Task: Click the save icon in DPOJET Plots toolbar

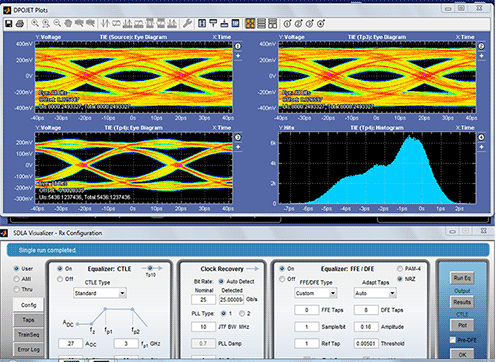Action: click(9, 24)
